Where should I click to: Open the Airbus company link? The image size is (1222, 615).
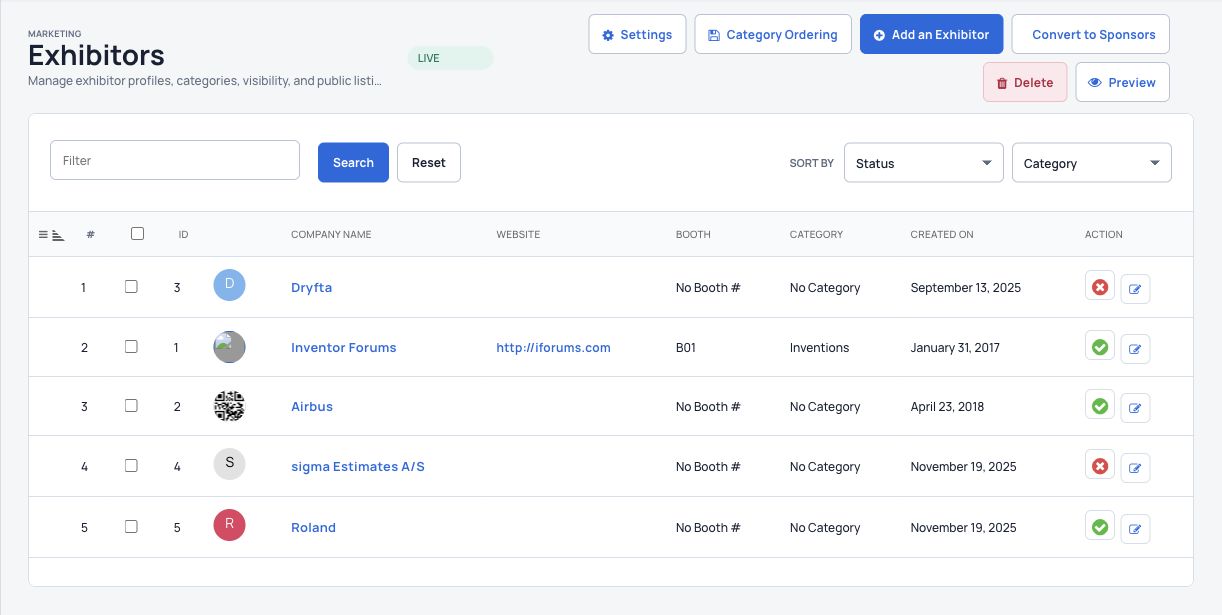click(x=312, y=407)
